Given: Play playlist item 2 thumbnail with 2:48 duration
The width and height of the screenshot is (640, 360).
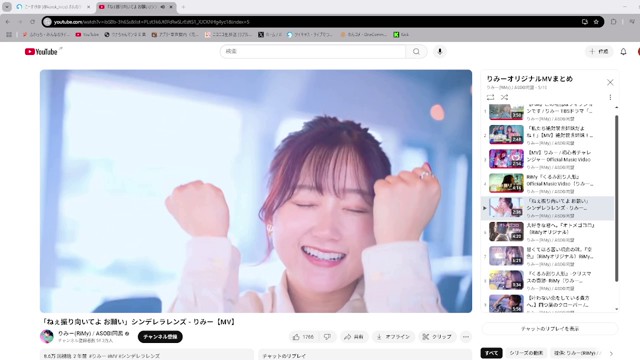Looking at the screenshot, I should [506, 135].
